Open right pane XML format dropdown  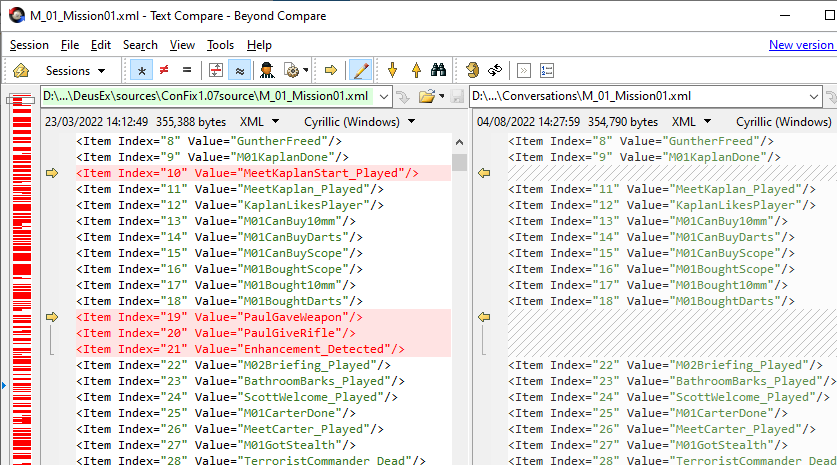click(692, 122)
